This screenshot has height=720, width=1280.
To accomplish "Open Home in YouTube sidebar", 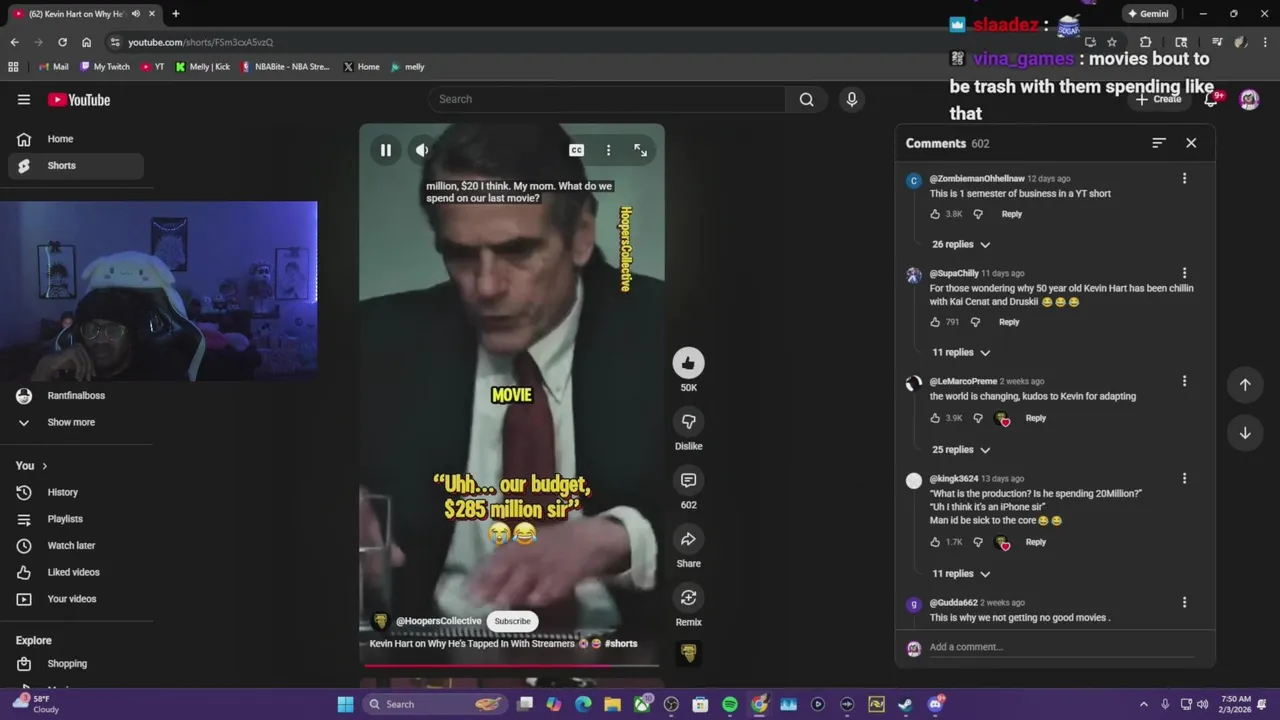I will tap(76, 139).
